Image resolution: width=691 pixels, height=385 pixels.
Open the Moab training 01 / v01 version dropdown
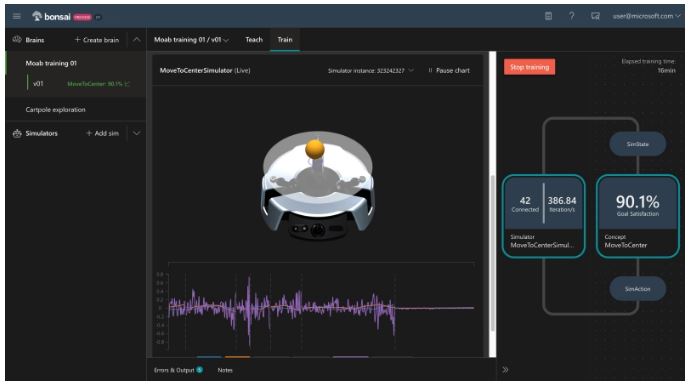pos(191,40)
